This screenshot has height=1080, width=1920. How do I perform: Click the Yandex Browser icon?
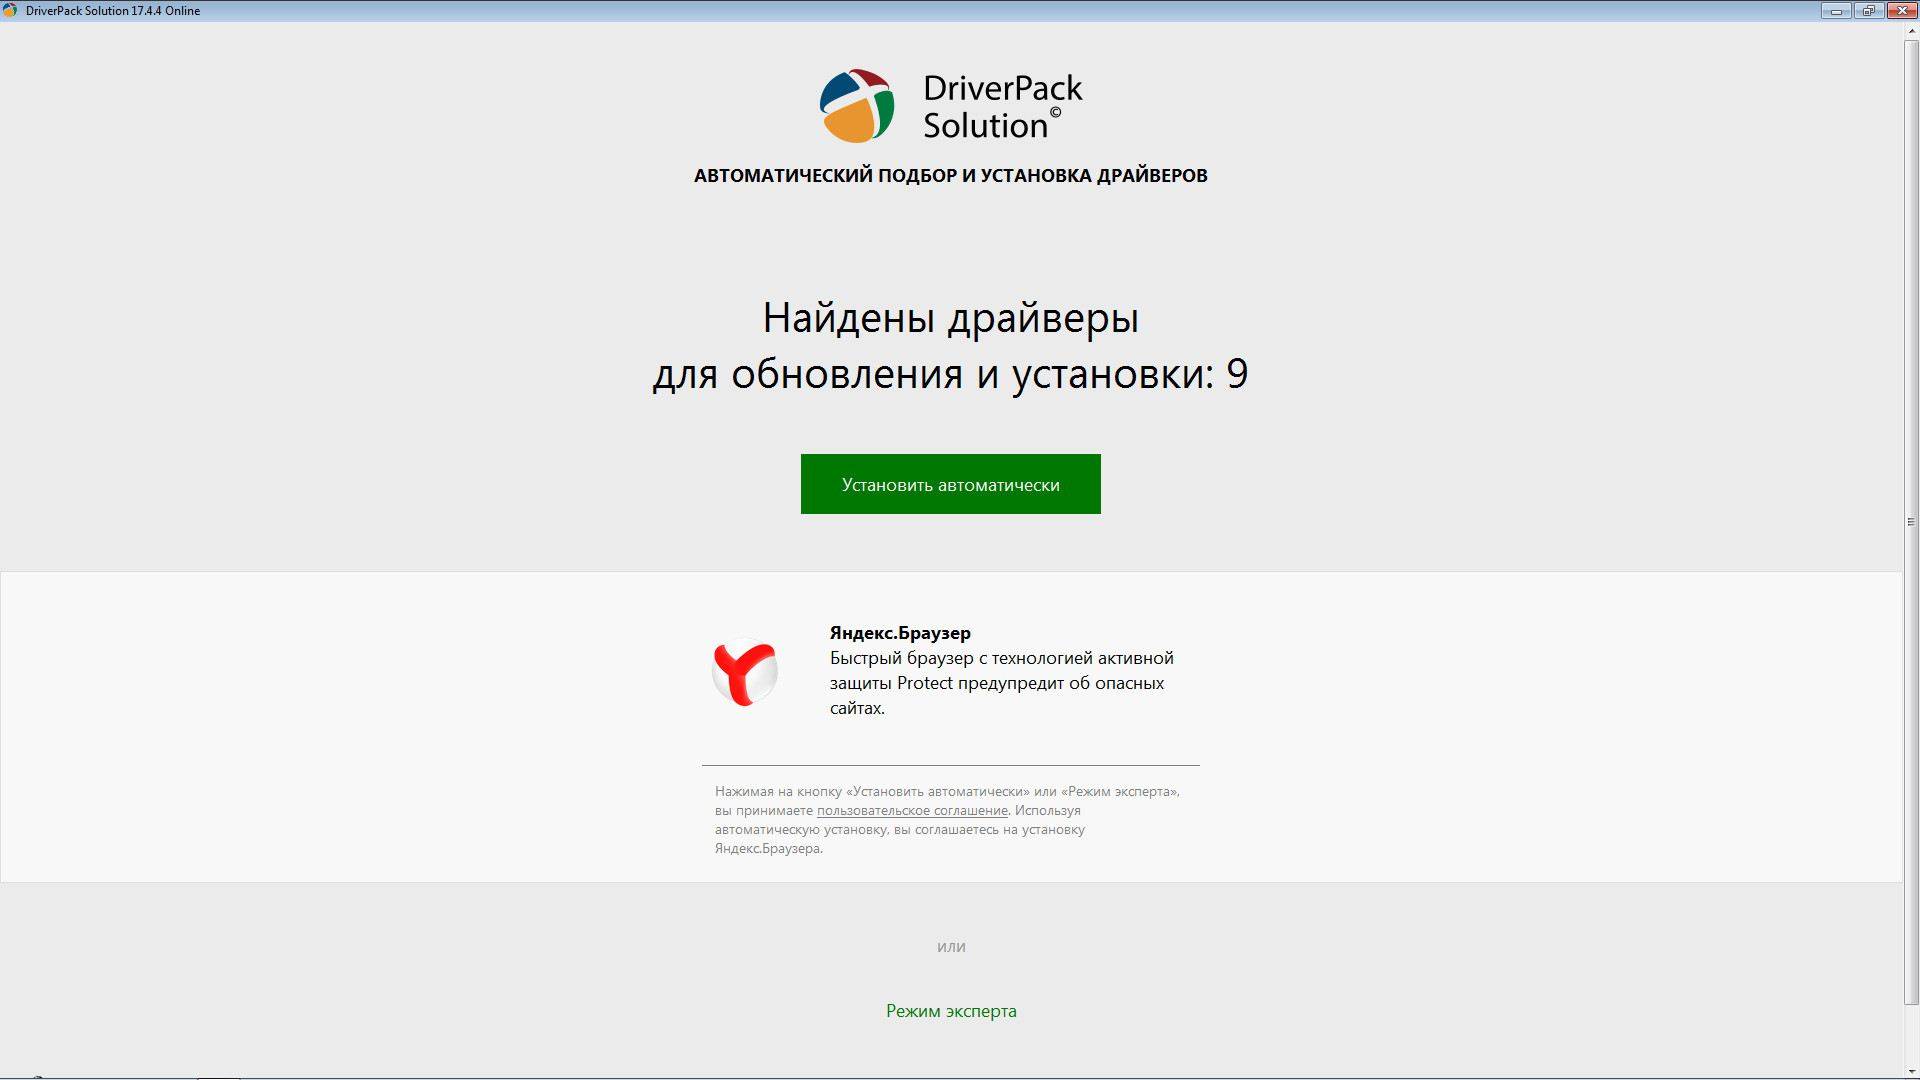tap(745, 672)
